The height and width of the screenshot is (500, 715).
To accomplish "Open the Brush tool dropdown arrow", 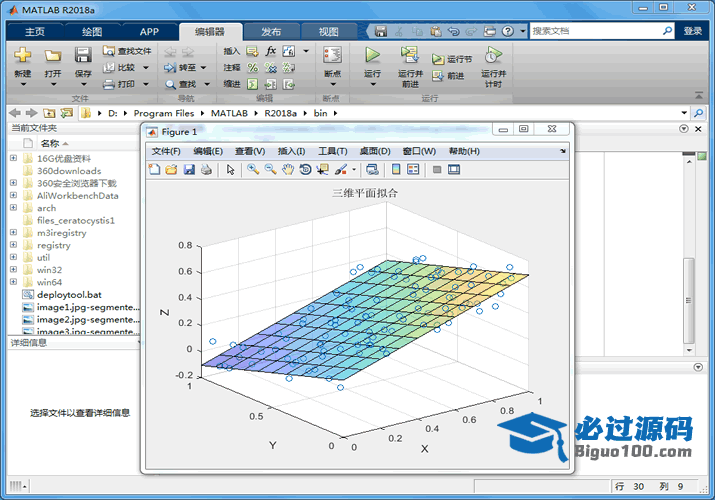I will (354, 170).
